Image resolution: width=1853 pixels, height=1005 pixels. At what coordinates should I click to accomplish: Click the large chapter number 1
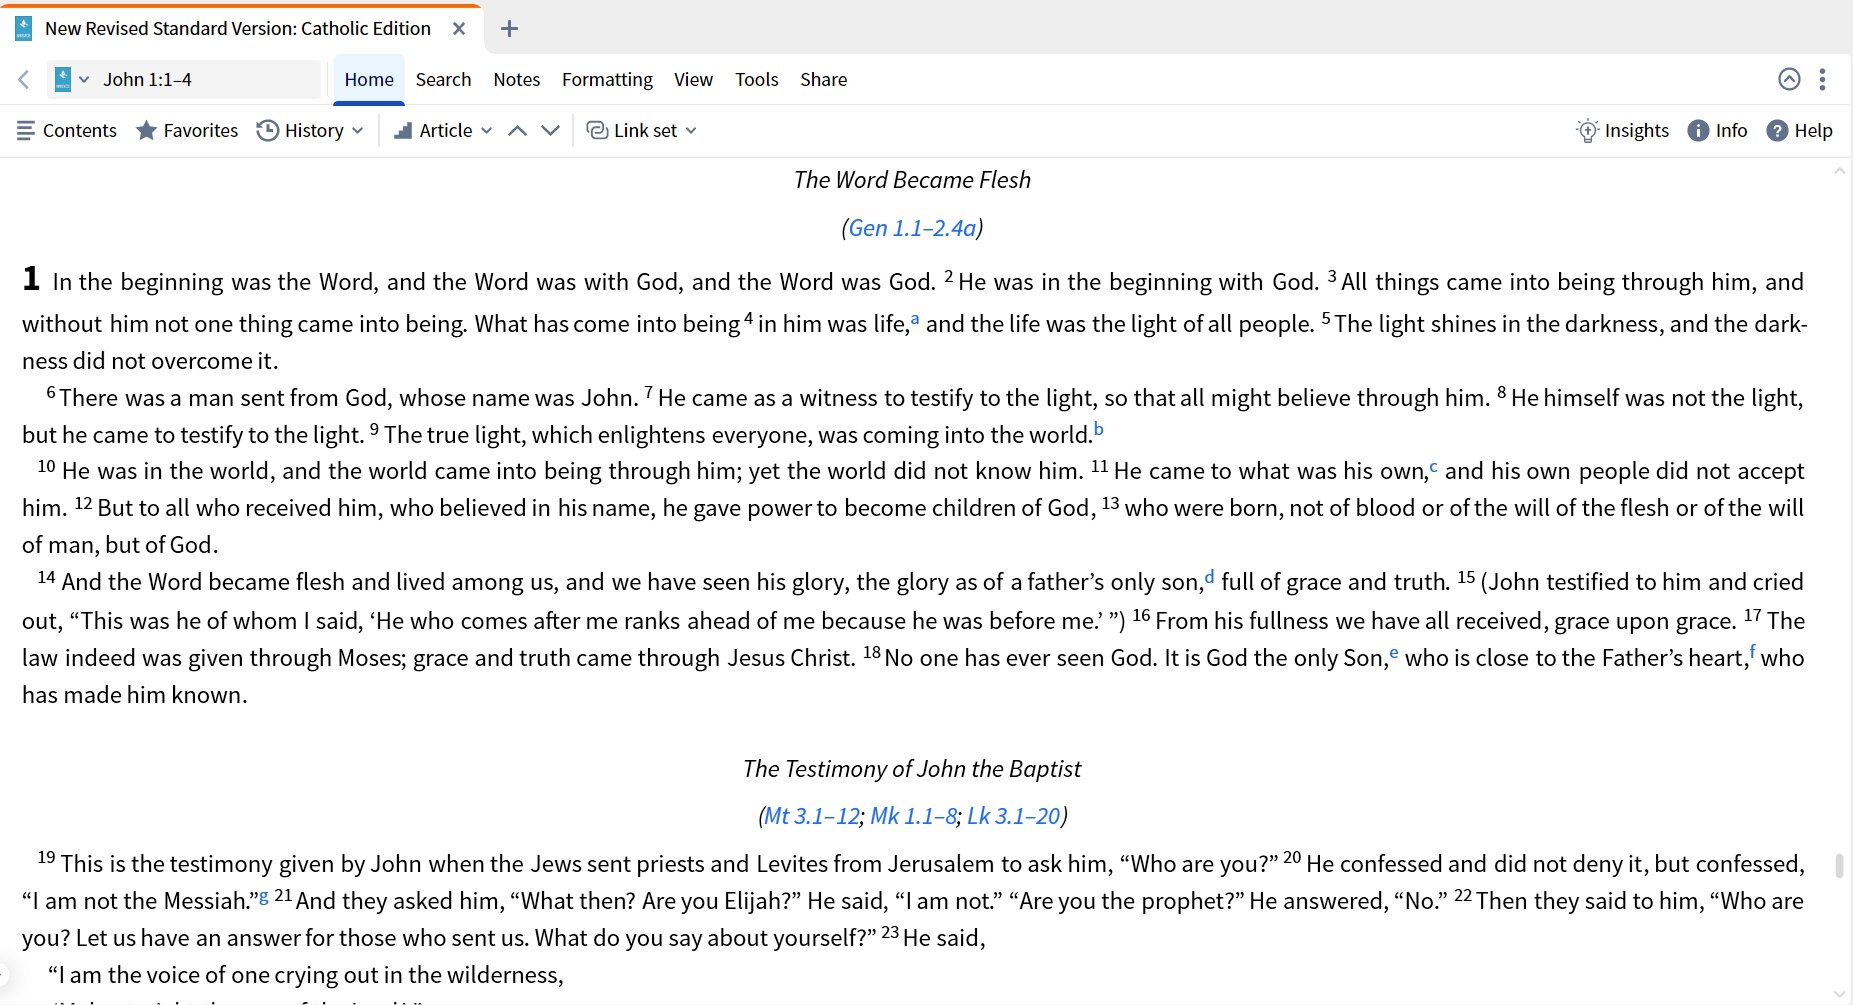pos(31,279)
